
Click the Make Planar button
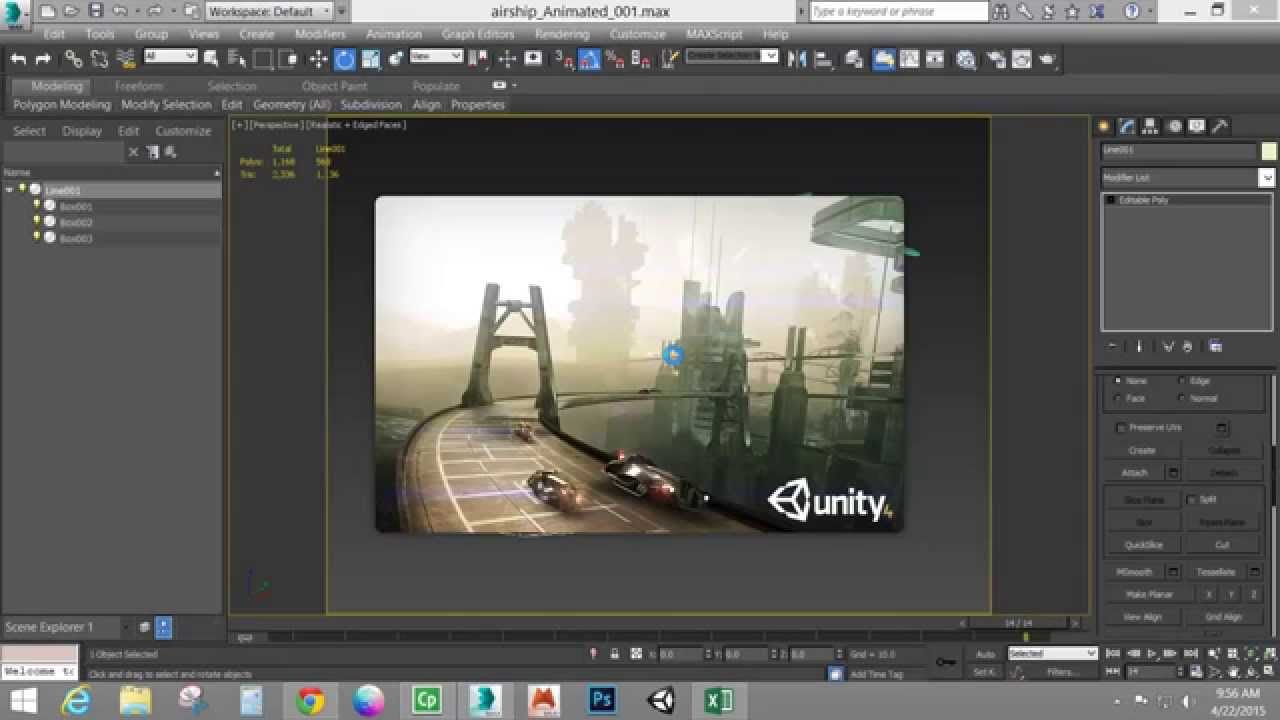tap(1151, 593)
